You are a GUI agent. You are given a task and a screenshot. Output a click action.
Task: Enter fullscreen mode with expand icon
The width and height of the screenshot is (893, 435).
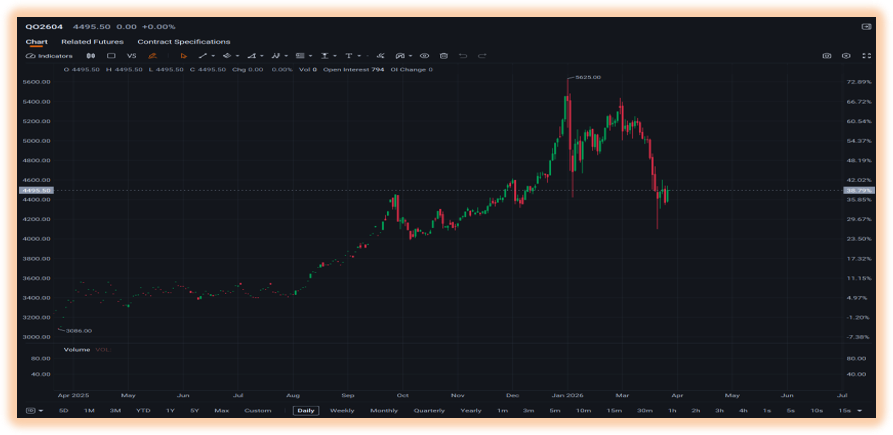[x=866, y=56]
